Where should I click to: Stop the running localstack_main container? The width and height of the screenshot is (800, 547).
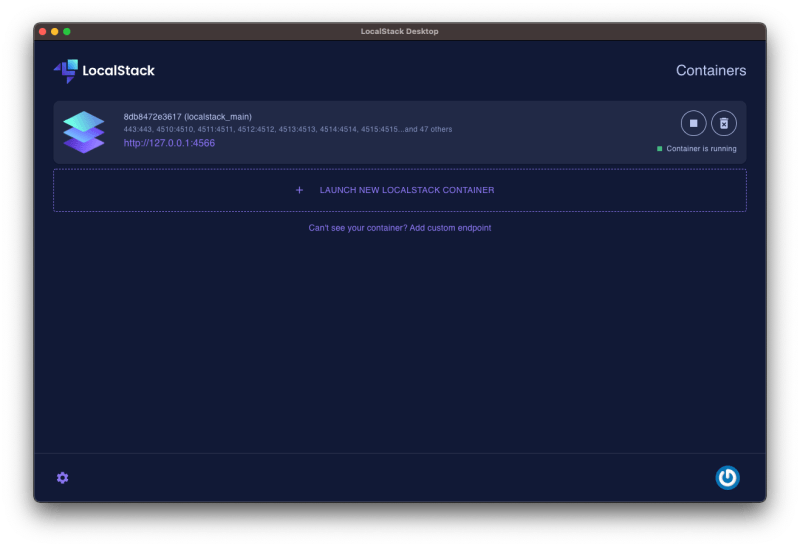pos(693,123)
